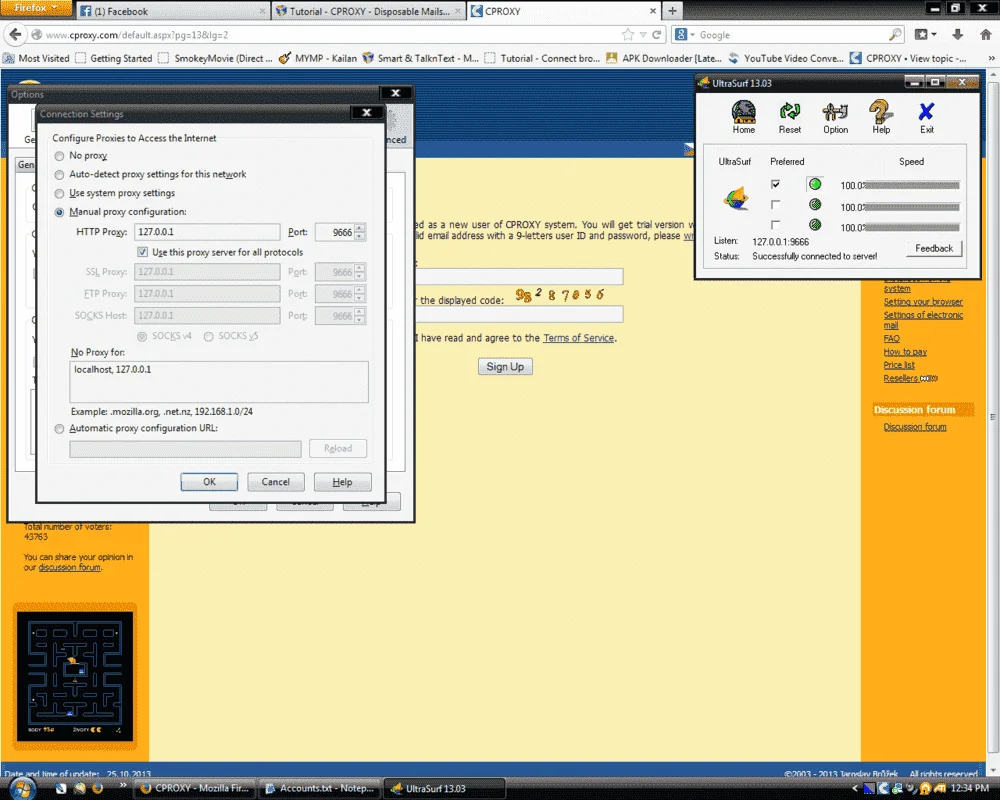Screen dimensions: 1000x800
Task: Check third UltraSurf Preferred server checkbox
Action: click(x=776, y=225)
